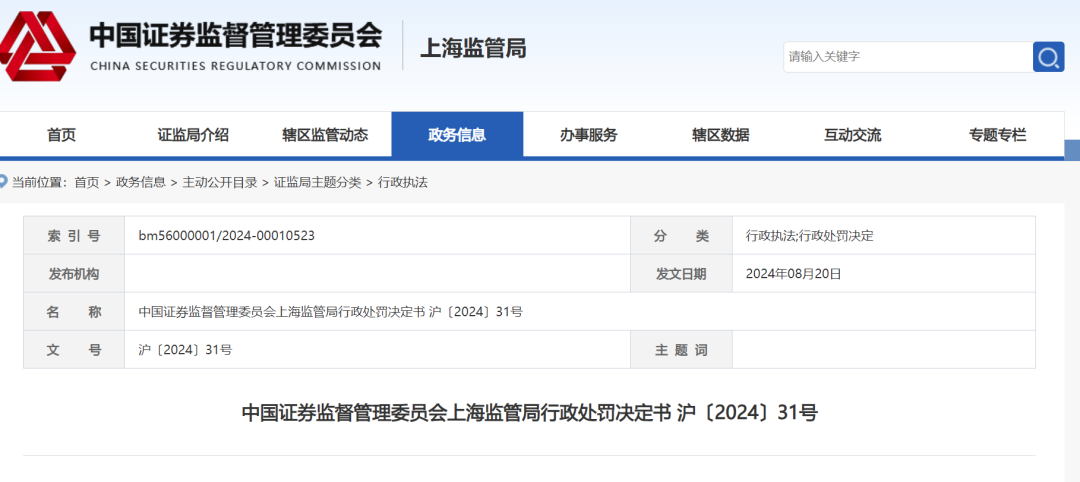Open the 证监局介绍 menu item
This screenshot has width=1080, height=482.
[193, 135]
